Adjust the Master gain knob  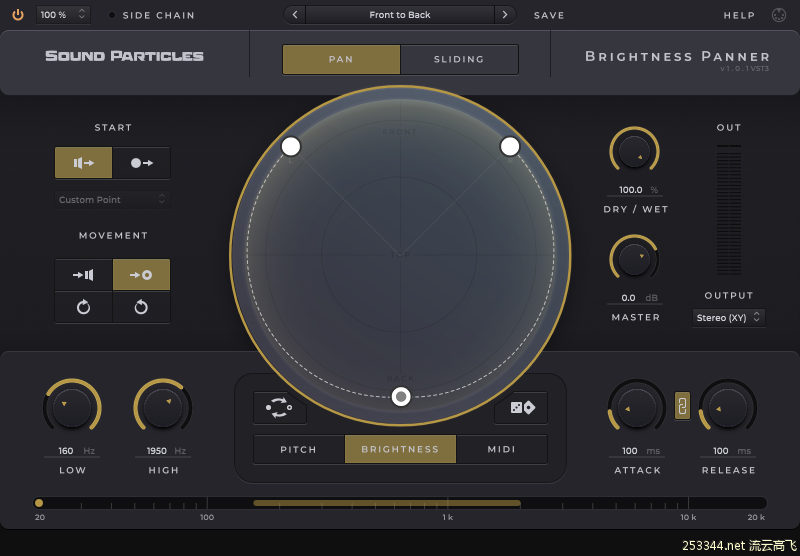(x=634, y=259)
